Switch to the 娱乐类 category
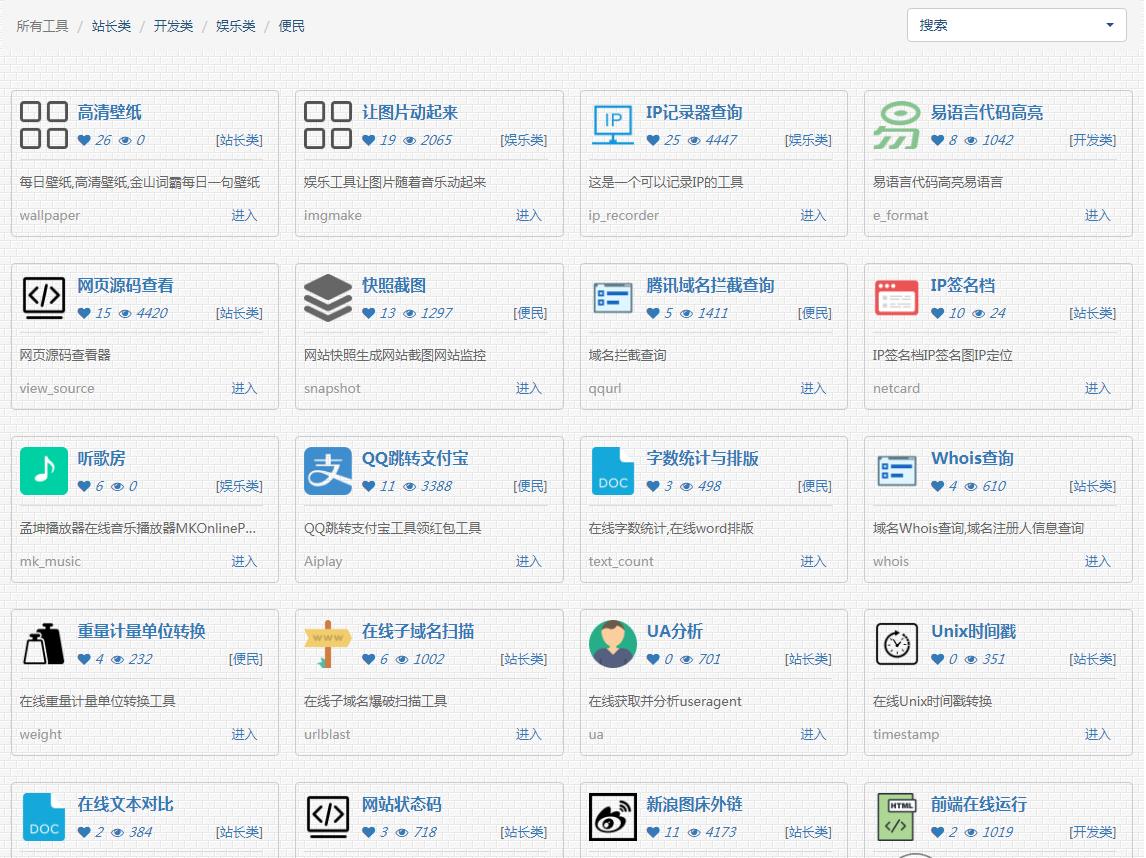This screenshot has width=1146, height=858. tap(235, 26)
